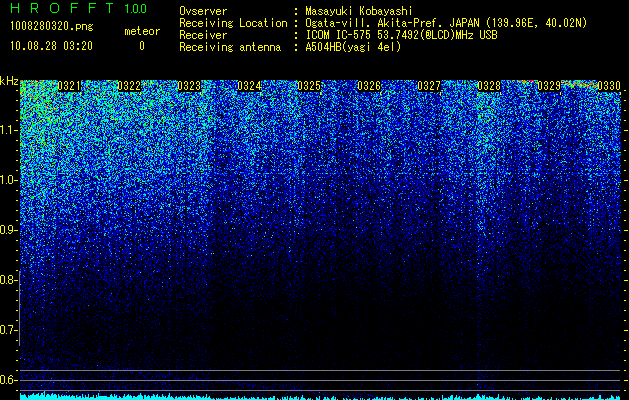Click the meteor count label
Image resolution: width=629 pixels, height=400 pixels.
point(142,31)
